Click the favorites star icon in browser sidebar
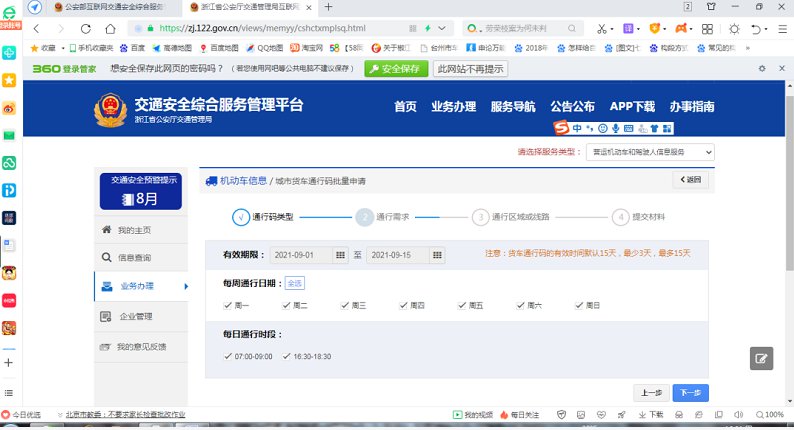The height and width of the screenshot is (430, 794). pyautogui.click(x=9, y=79)
